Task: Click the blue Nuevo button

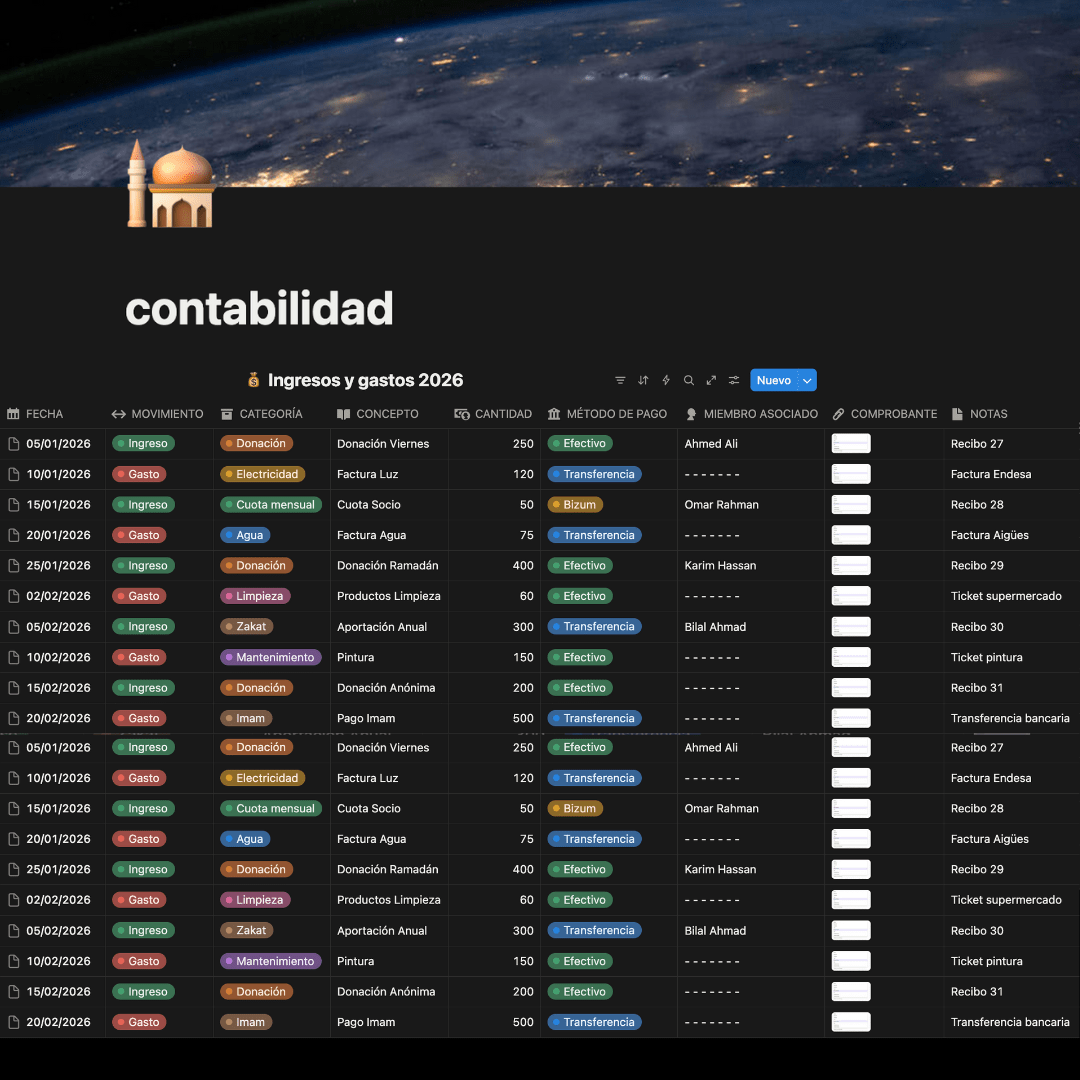Action: pyautogui.click(x=773, y=380)
